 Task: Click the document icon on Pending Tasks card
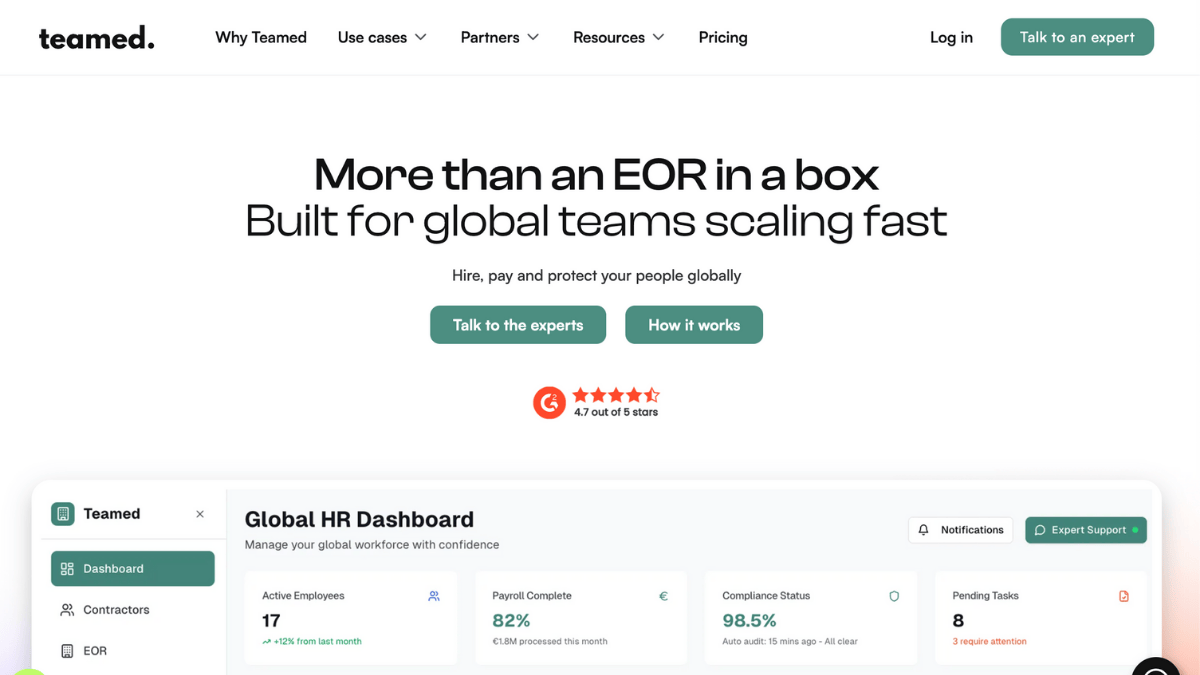(1123, 595)
